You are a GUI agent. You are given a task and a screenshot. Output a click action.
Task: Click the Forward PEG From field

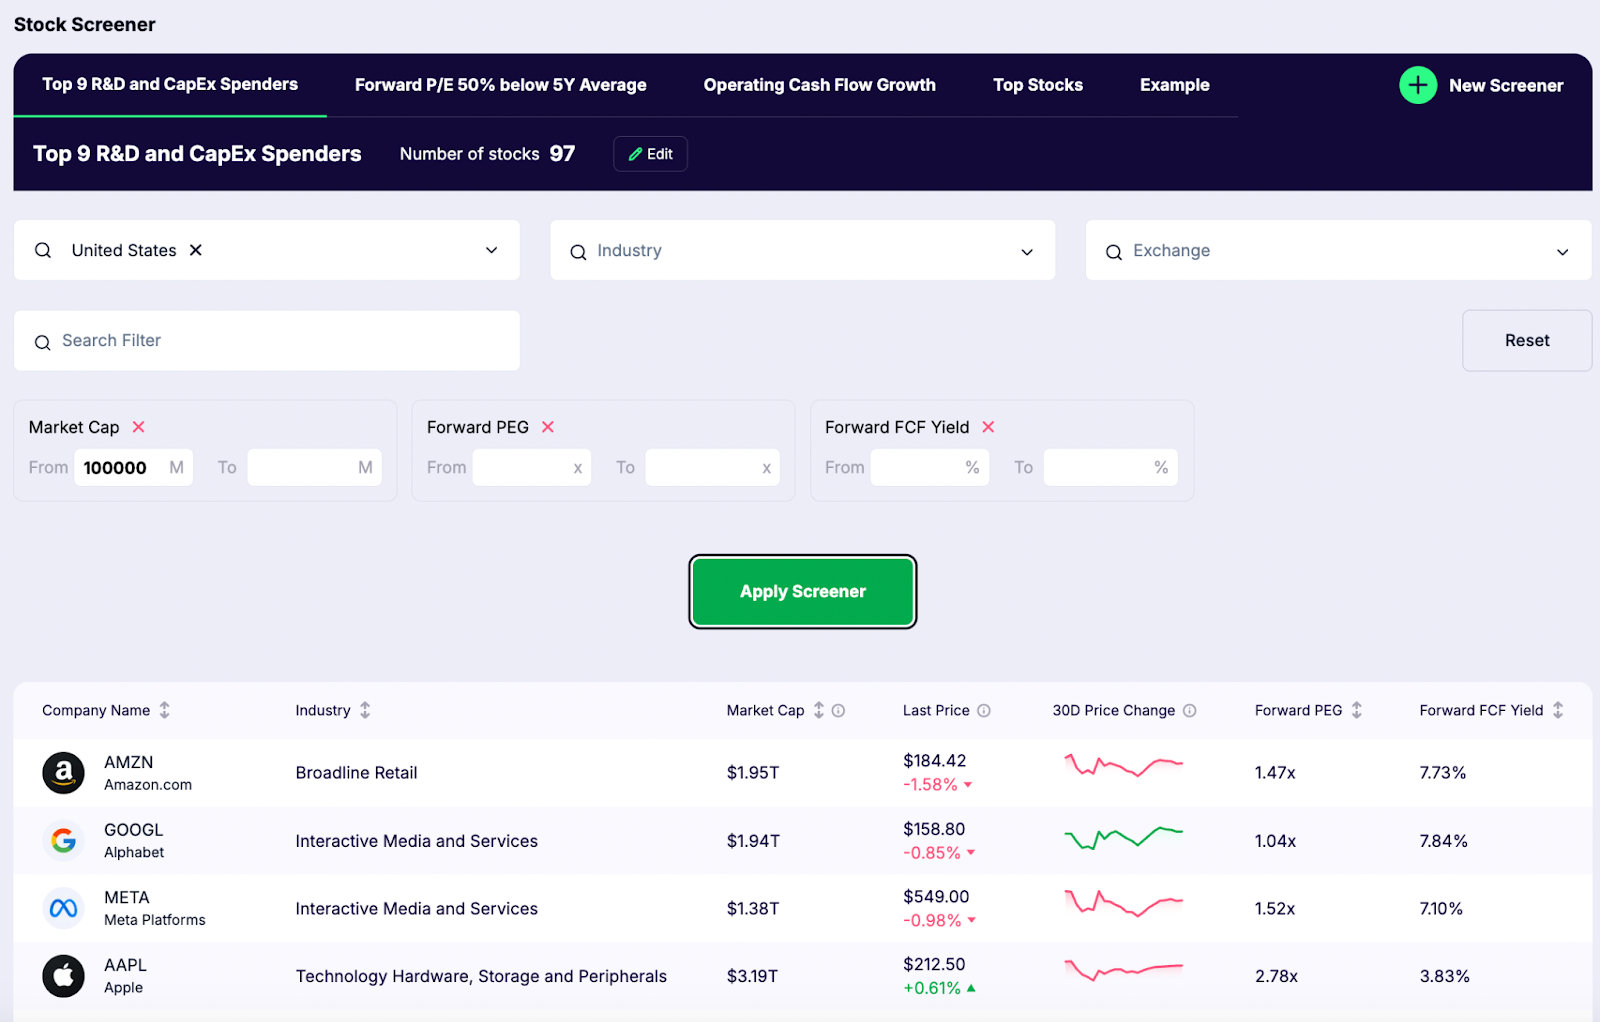coord(531,467)
